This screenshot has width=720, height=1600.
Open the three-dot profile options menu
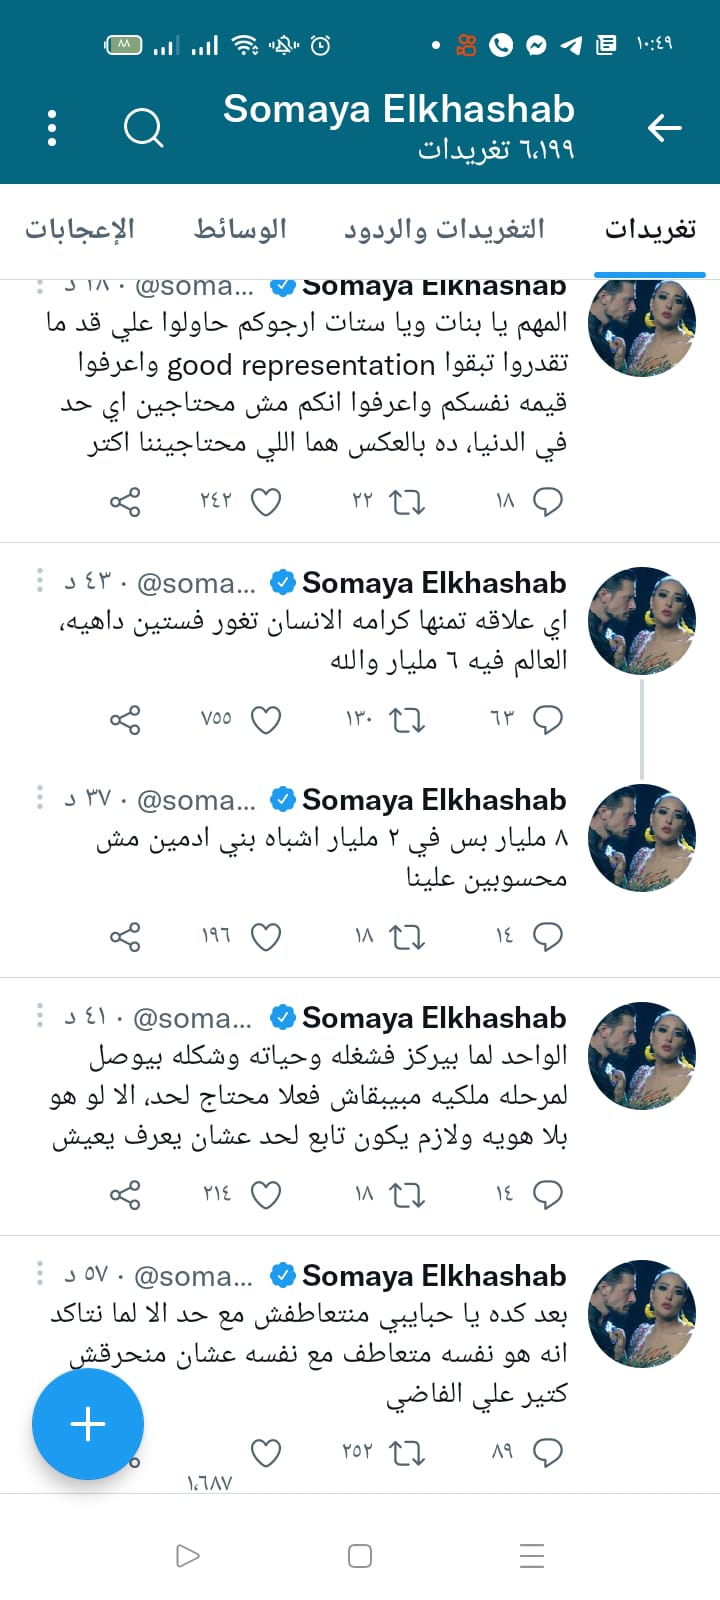point(52,128)
